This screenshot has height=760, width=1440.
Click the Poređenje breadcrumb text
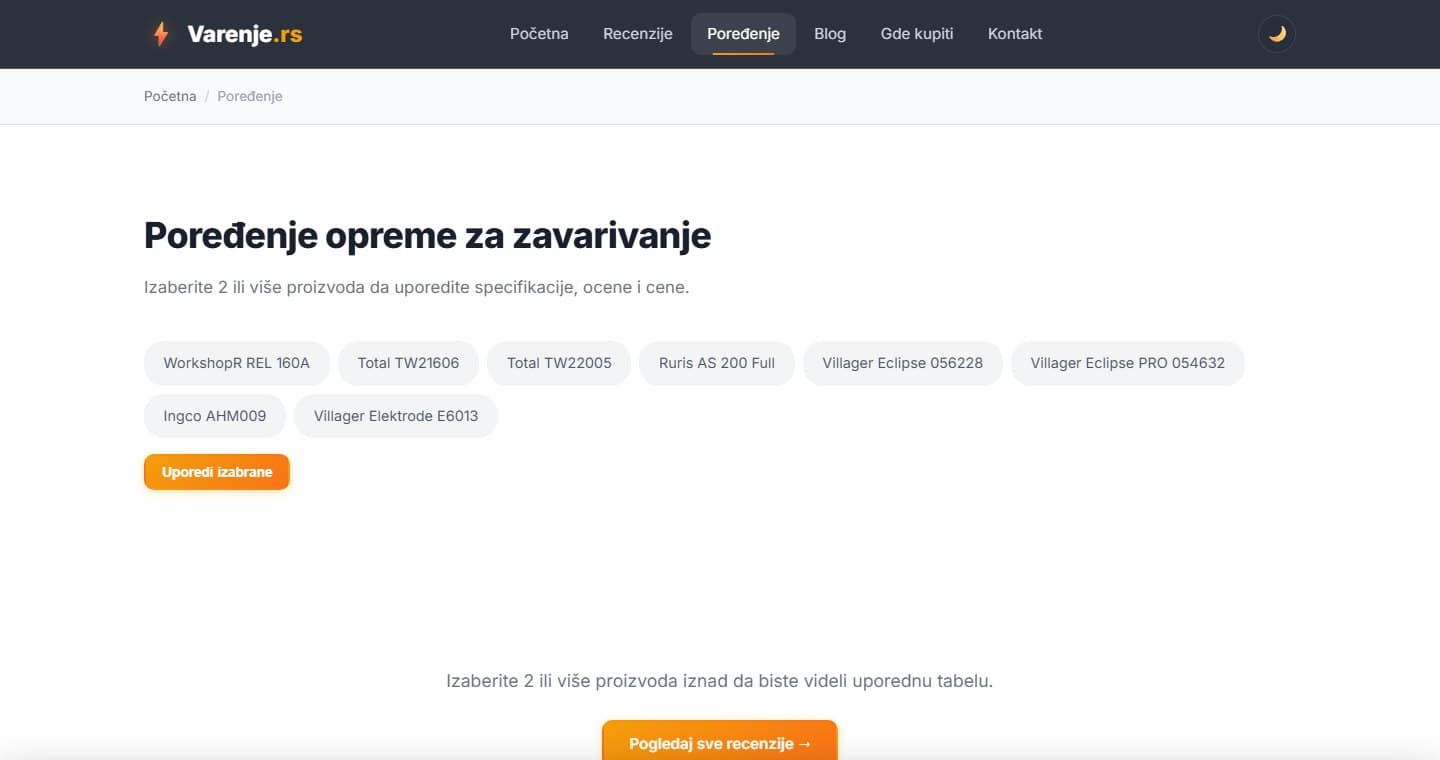[x=250, y=96]
